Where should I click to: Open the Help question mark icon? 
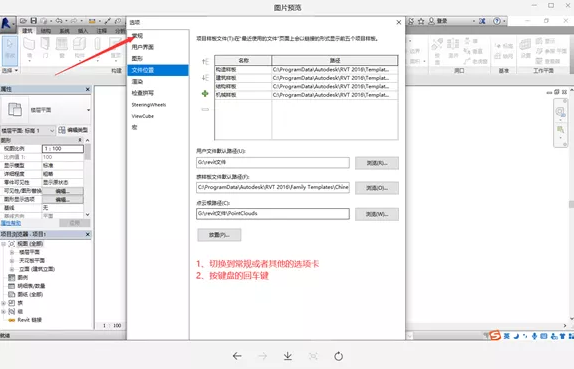[497, 21]
